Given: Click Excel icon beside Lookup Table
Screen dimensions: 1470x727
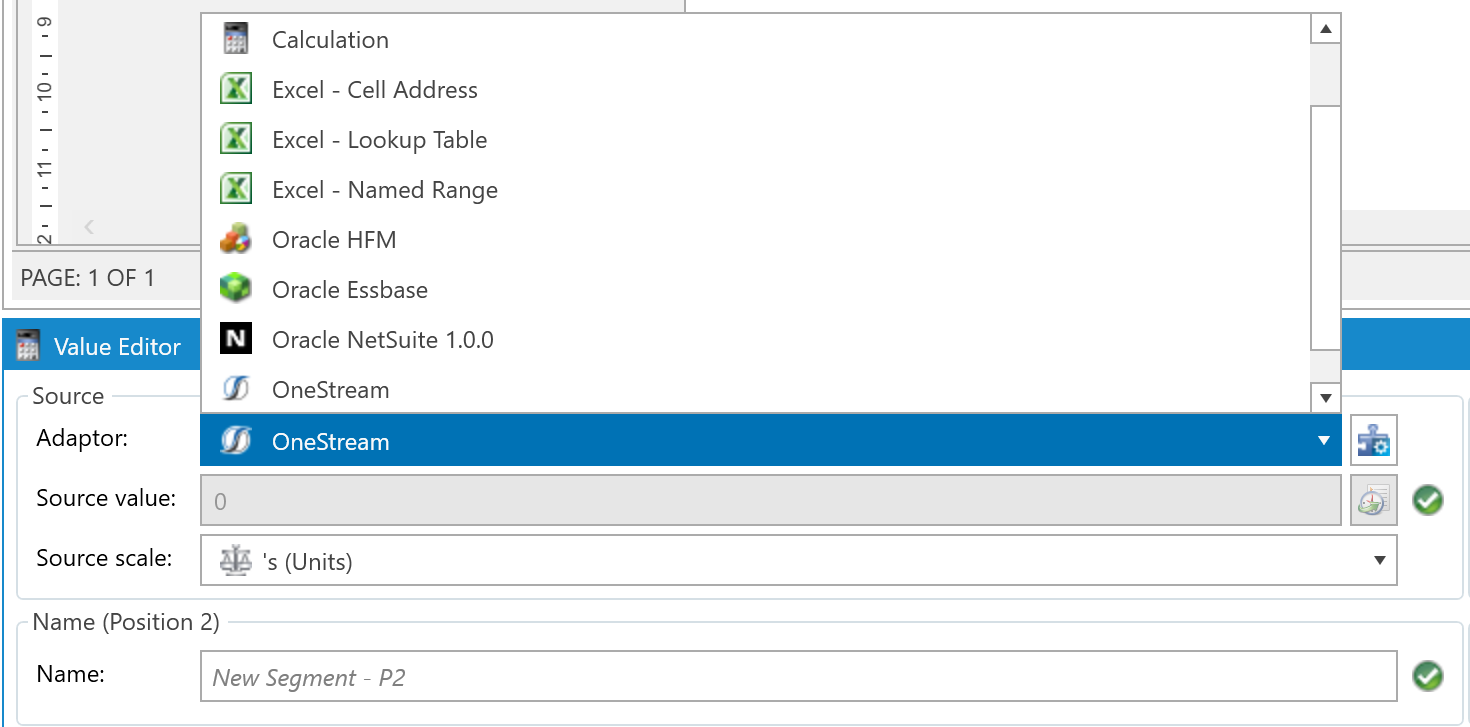Looking at the screenshot, I should click(x=235, y=140).
